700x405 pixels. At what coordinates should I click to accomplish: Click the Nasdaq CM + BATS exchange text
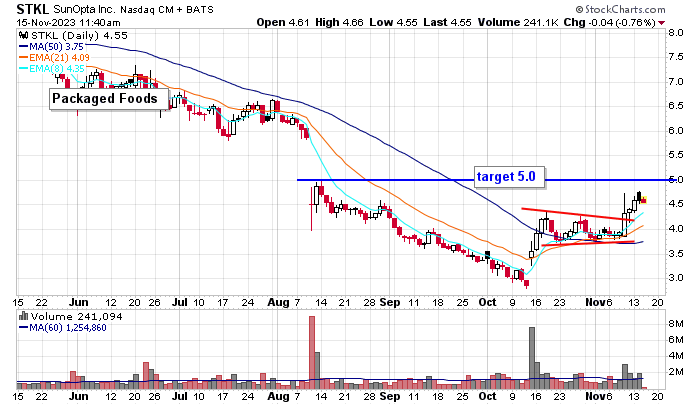[x=166, y=9]
